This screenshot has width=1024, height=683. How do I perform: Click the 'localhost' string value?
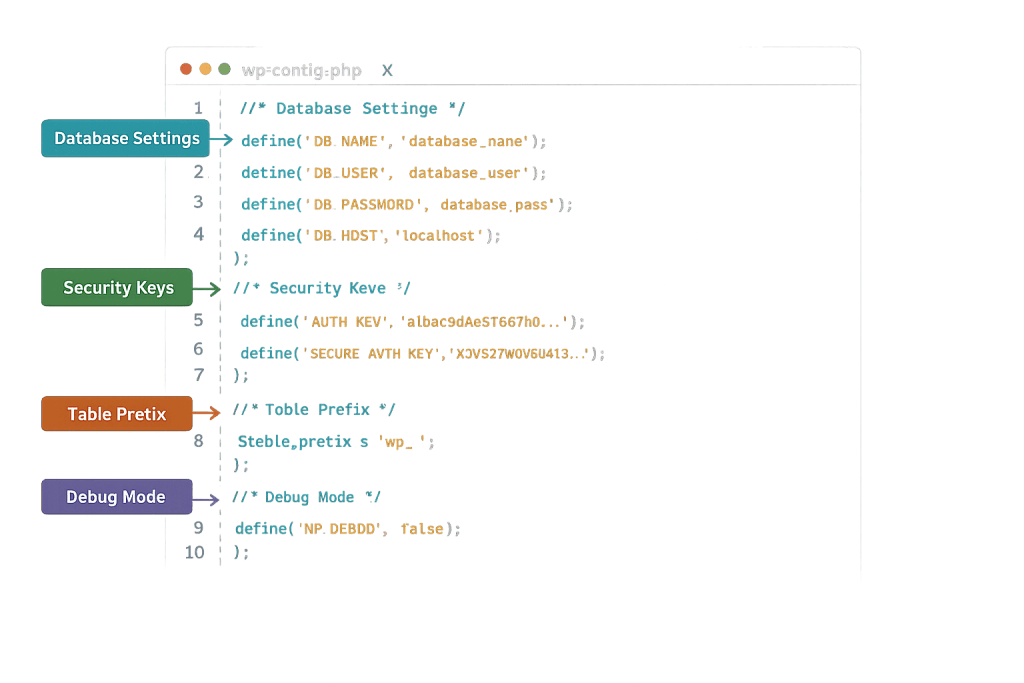coord(438,236)
